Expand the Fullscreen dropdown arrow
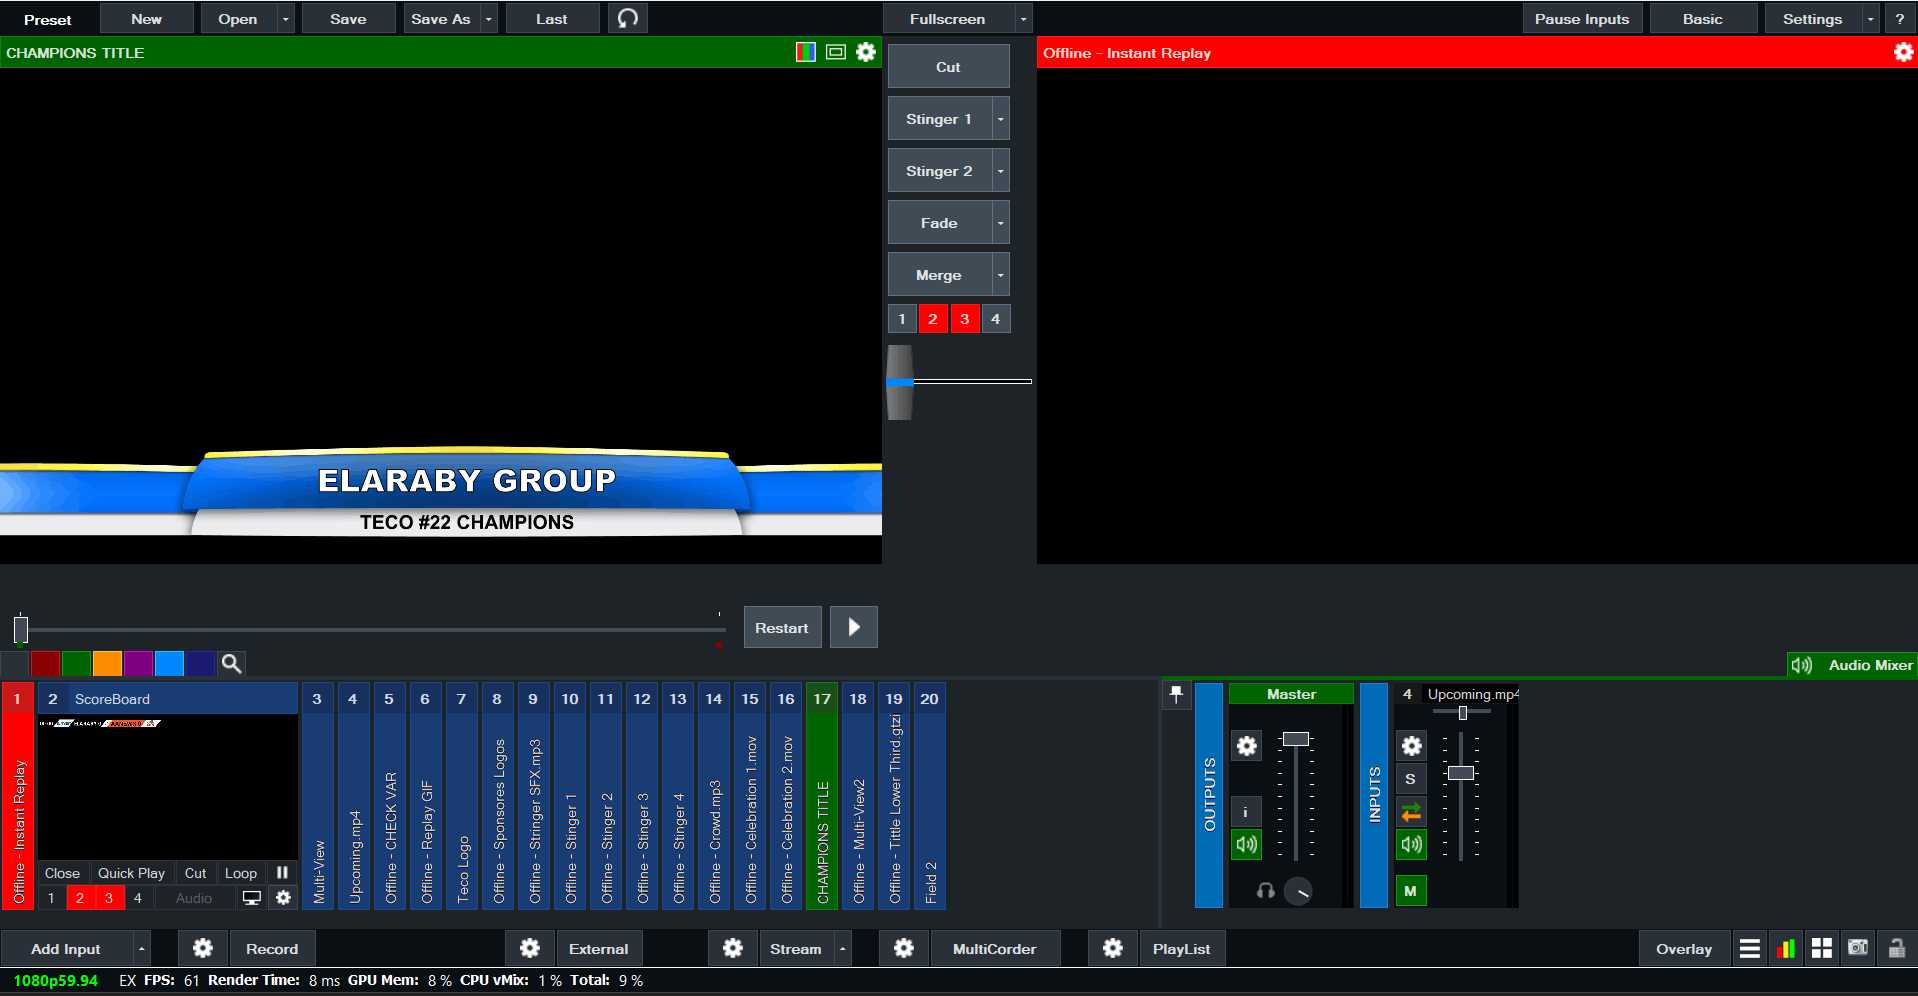The height and width of the screenshot is (996, 1918). click(1023, 19)
